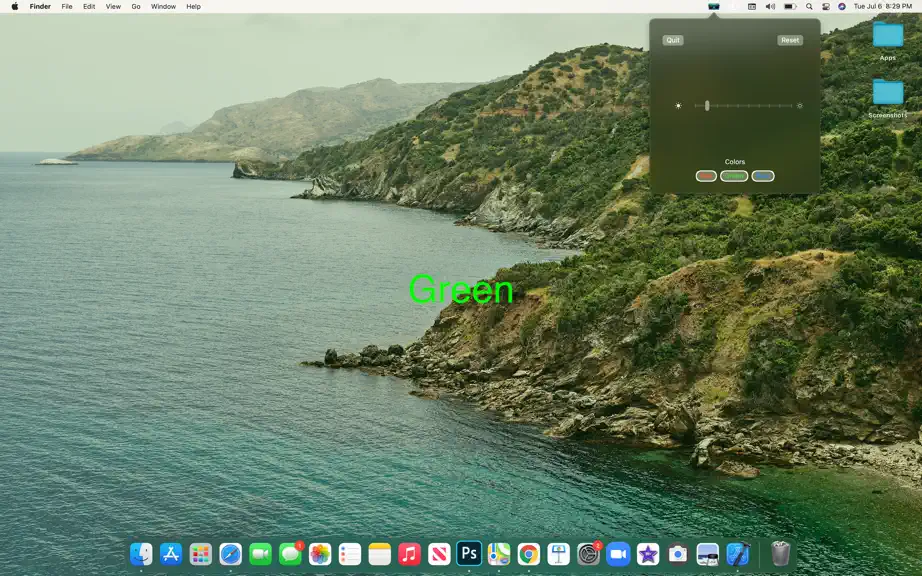Click the keyboard input menu bar icon
The image size is (922, 576).
pyautogui.click(x=751, y=6)
